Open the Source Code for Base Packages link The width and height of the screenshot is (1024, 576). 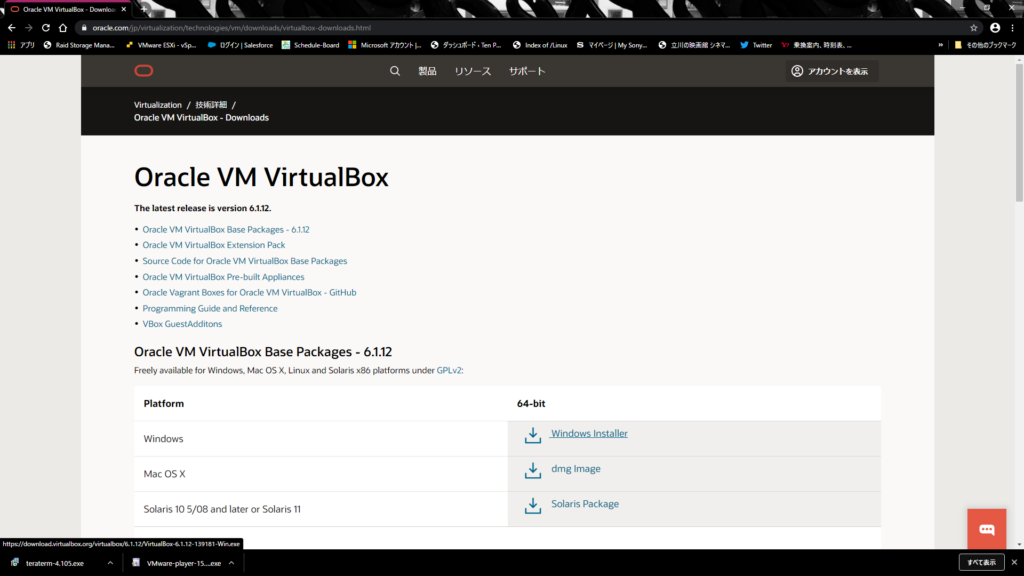pyautogui.click(x=245, y=261)
